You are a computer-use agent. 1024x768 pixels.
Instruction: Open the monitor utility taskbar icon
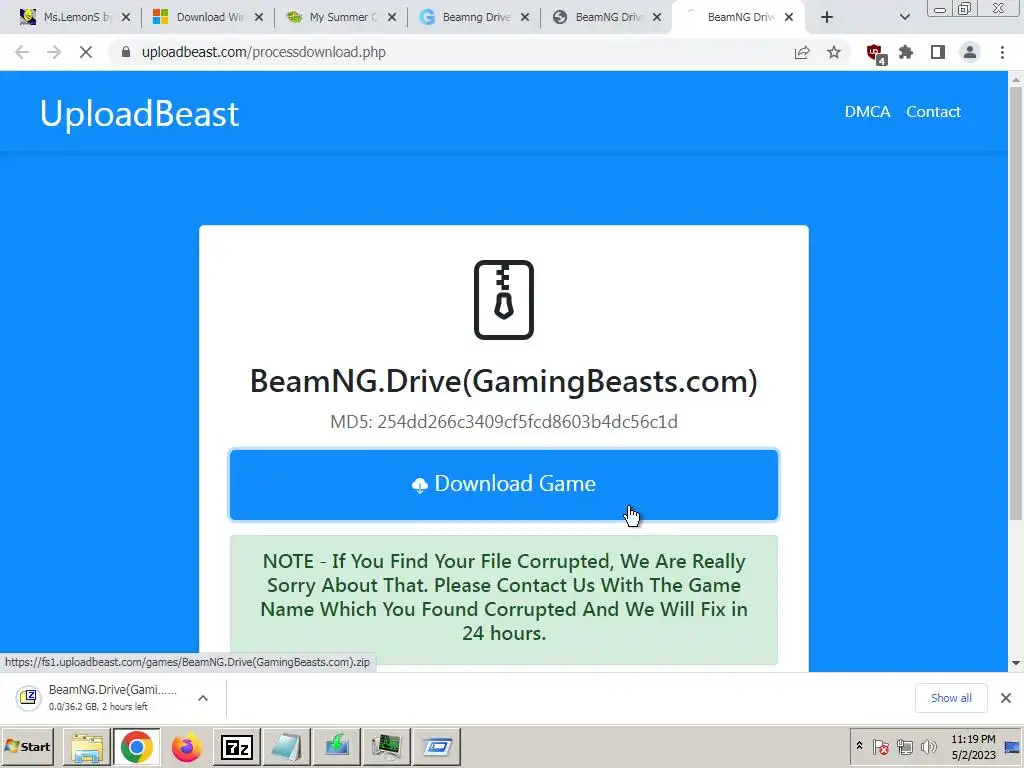[x=387, y=747]
